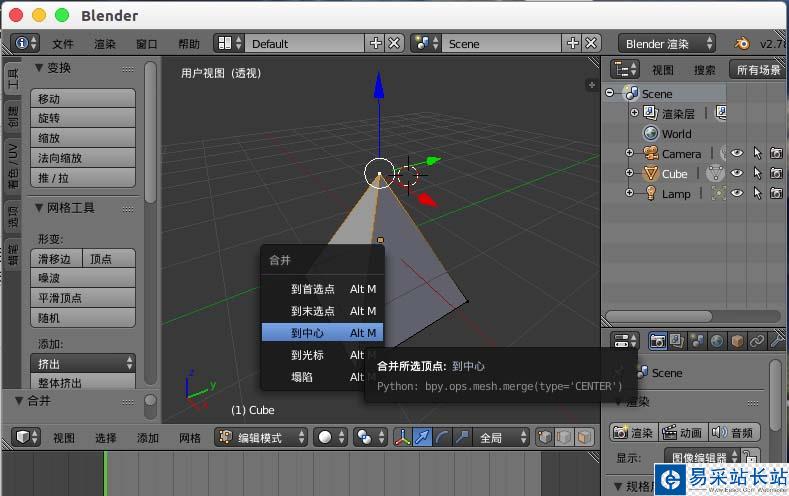
Task: Click the Cube mesh data icon
Action: click(715, 174)
